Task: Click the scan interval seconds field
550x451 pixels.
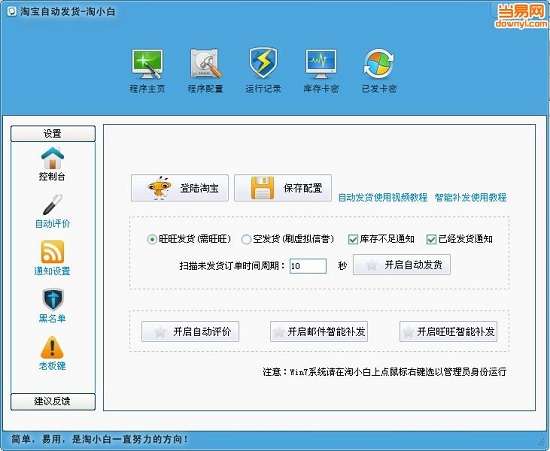Action: click(308, 266)
